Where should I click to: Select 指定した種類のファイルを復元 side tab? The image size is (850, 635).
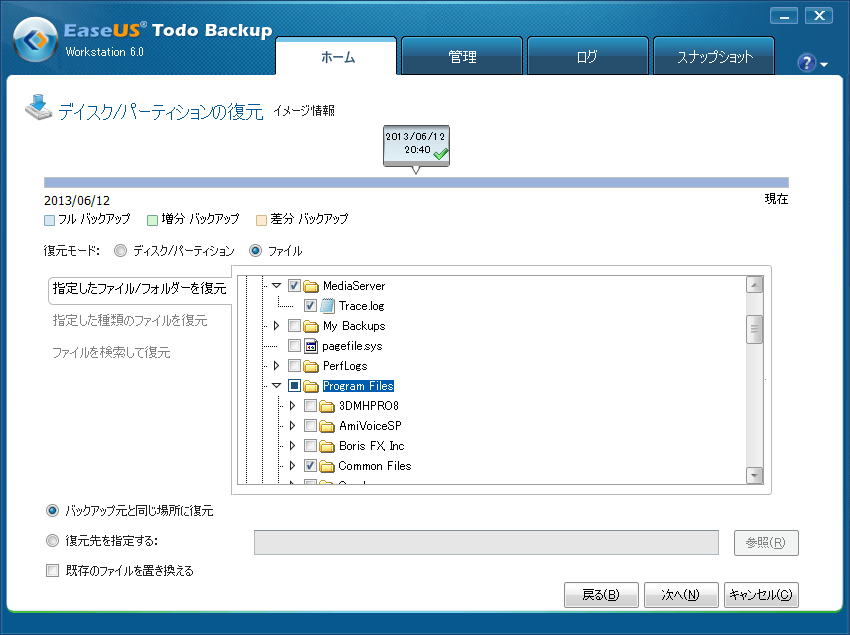(x=130, y=320)
